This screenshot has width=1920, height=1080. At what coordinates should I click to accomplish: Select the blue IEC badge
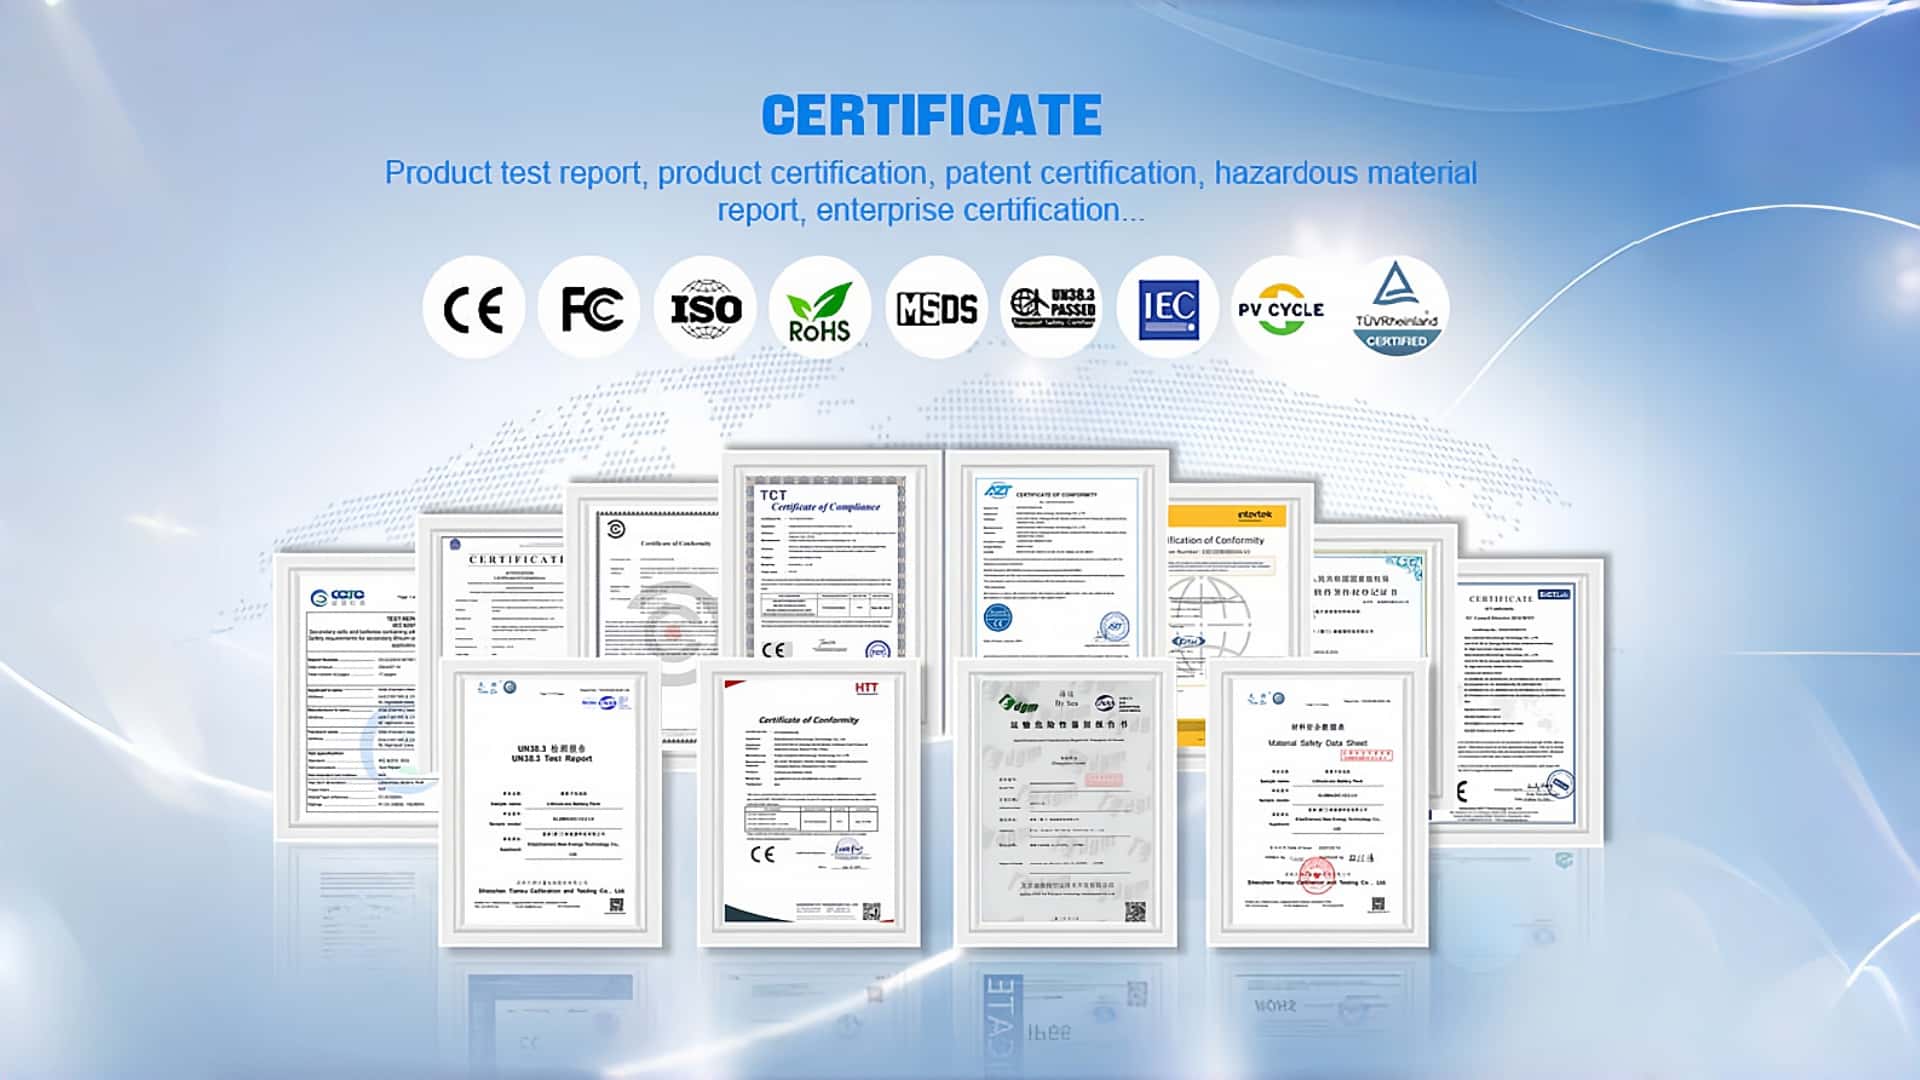point(1168,308)
